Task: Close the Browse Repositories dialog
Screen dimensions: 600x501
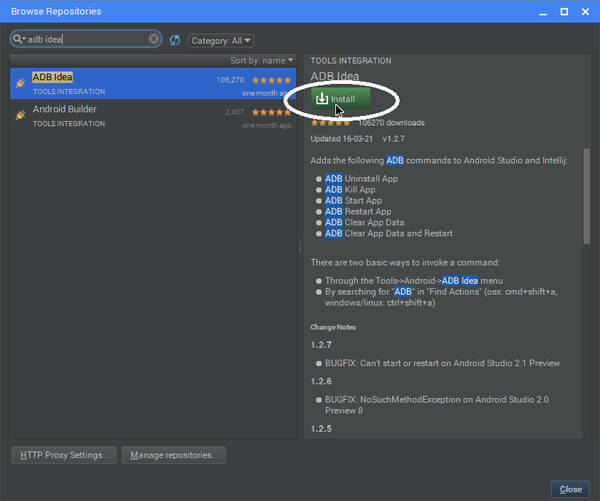Action: [570, 489]
